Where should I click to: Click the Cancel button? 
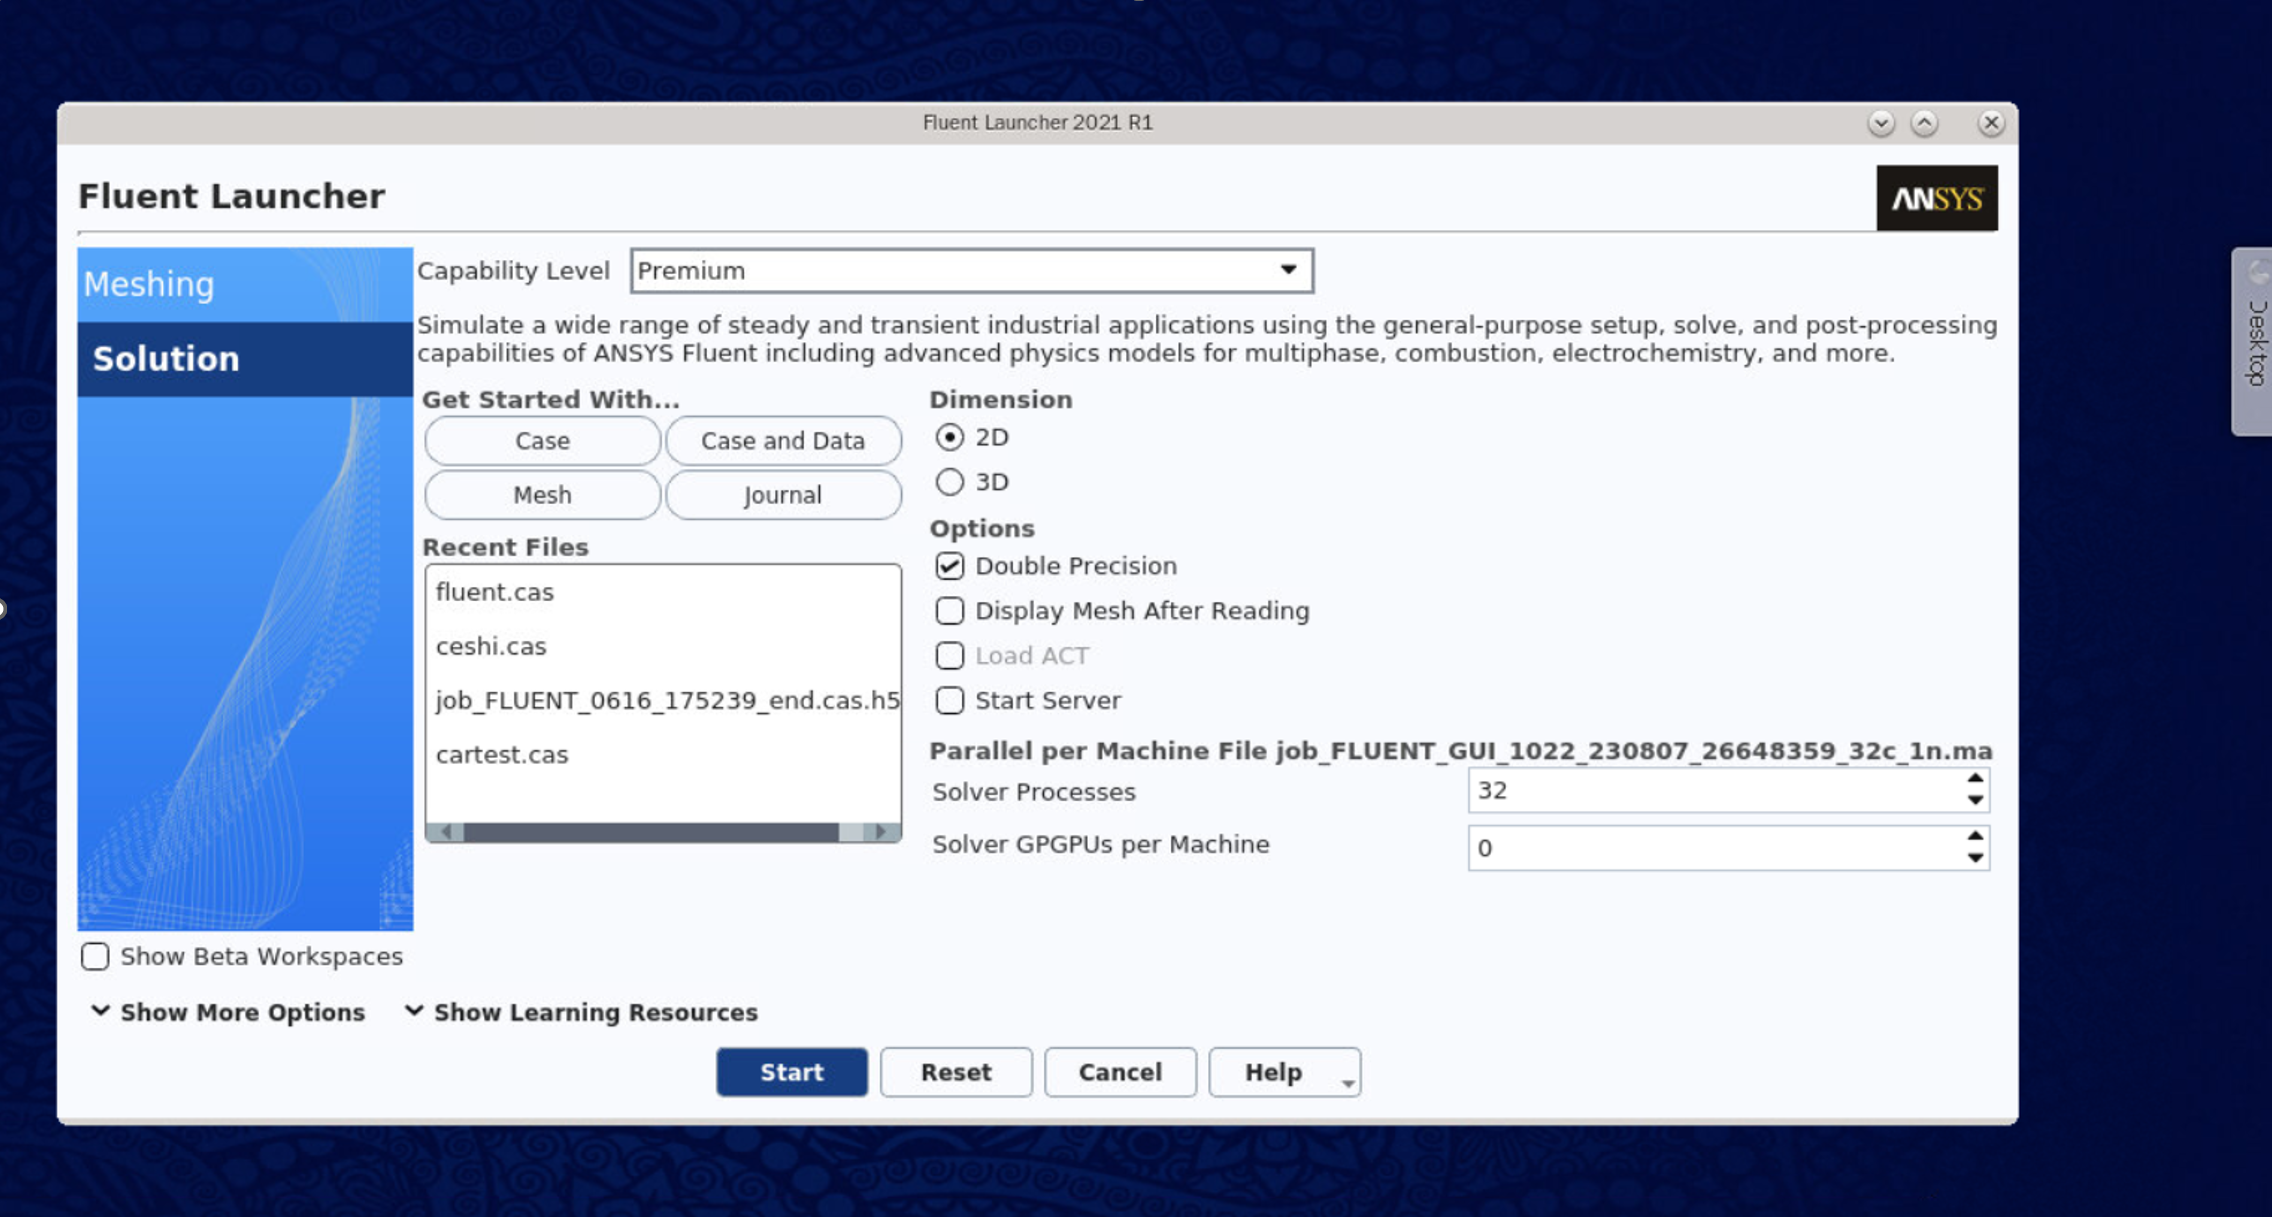[1120, 1072]
